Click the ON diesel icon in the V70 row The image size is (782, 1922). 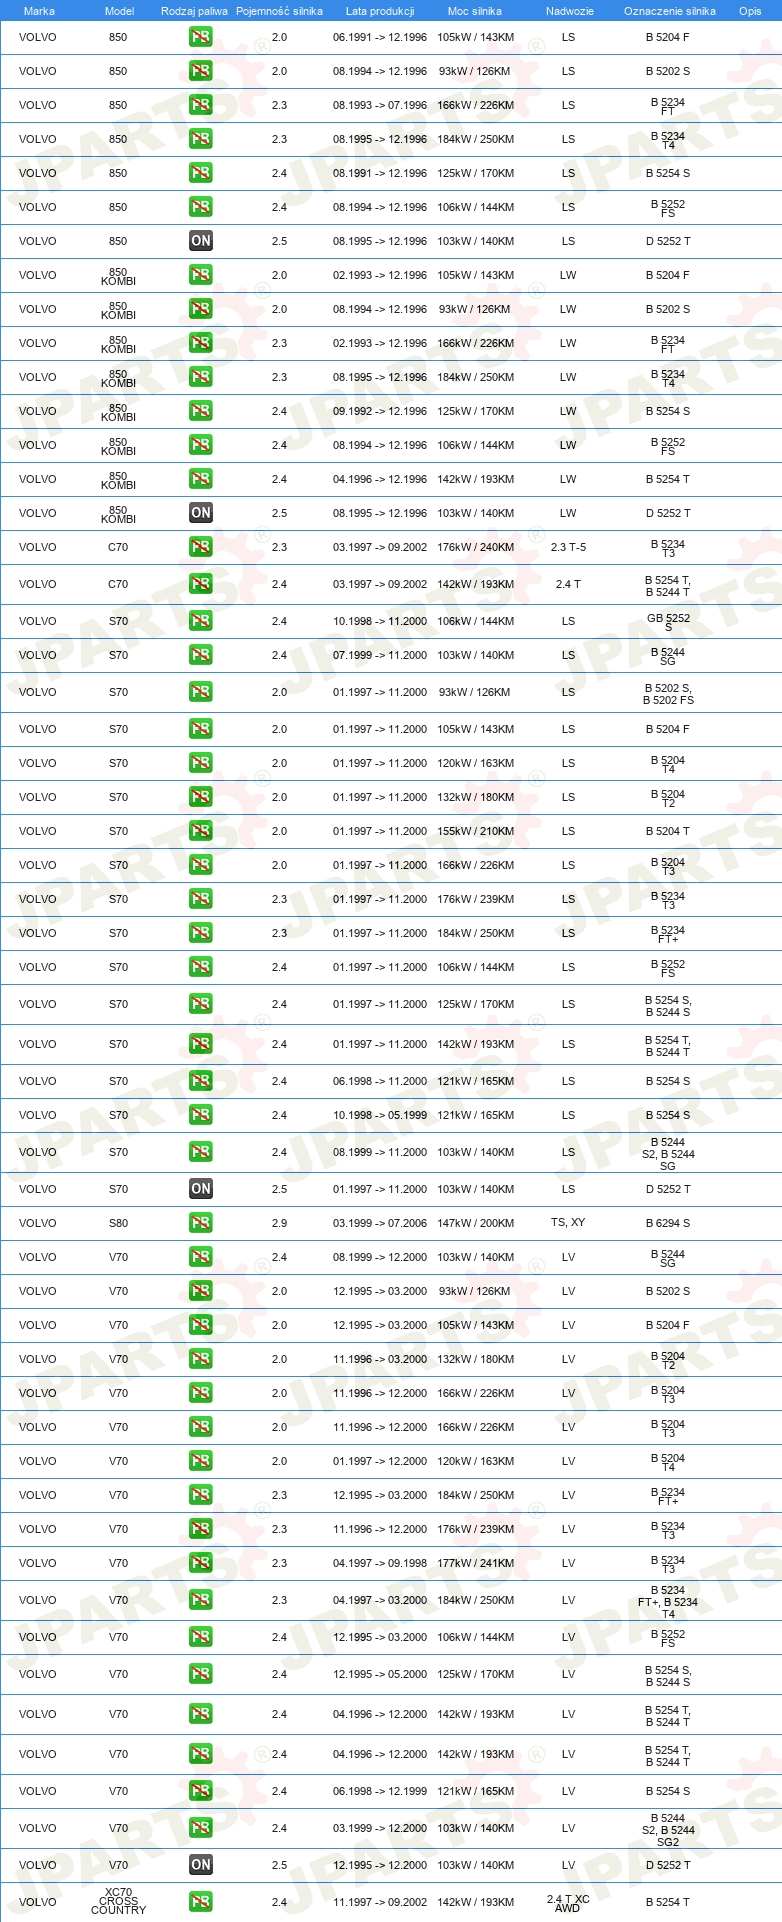tap(201, 1865)
